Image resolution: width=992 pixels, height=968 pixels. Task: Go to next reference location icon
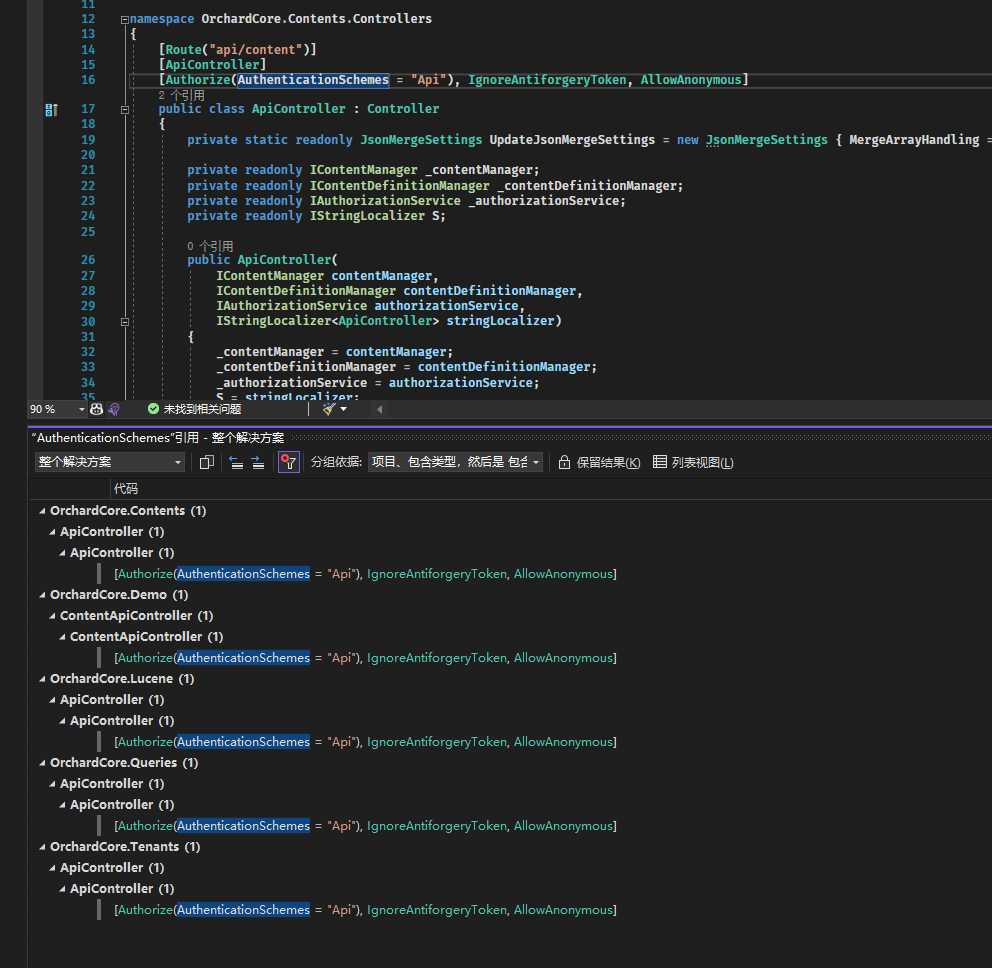click(257, 462)
